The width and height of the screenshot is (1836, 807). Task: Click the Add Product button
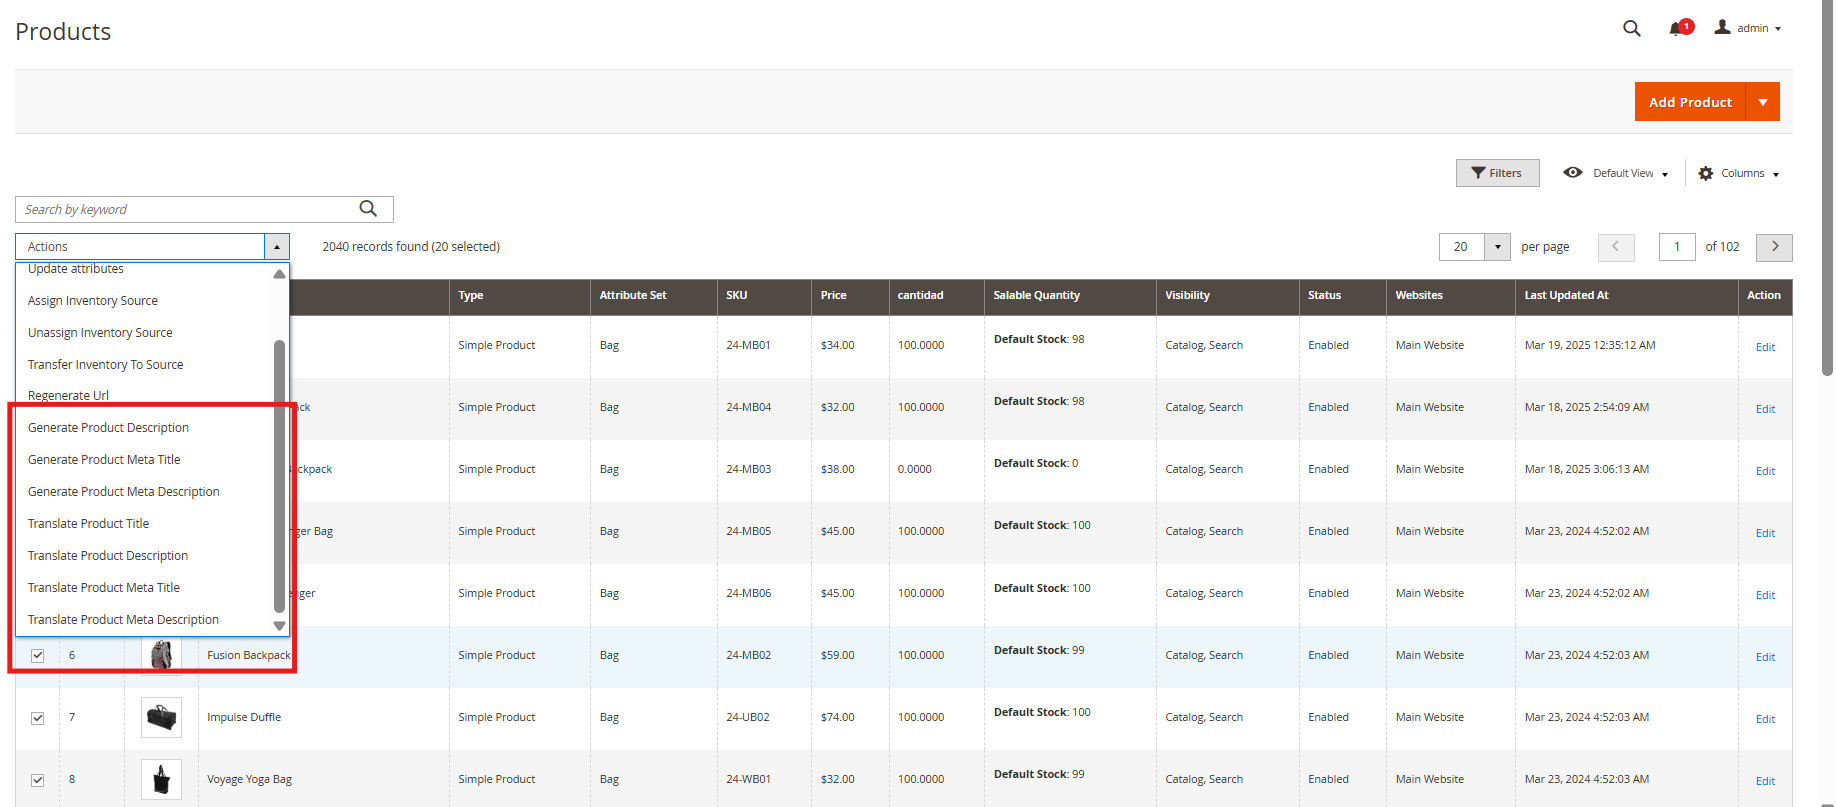[x=1690, y=102]
